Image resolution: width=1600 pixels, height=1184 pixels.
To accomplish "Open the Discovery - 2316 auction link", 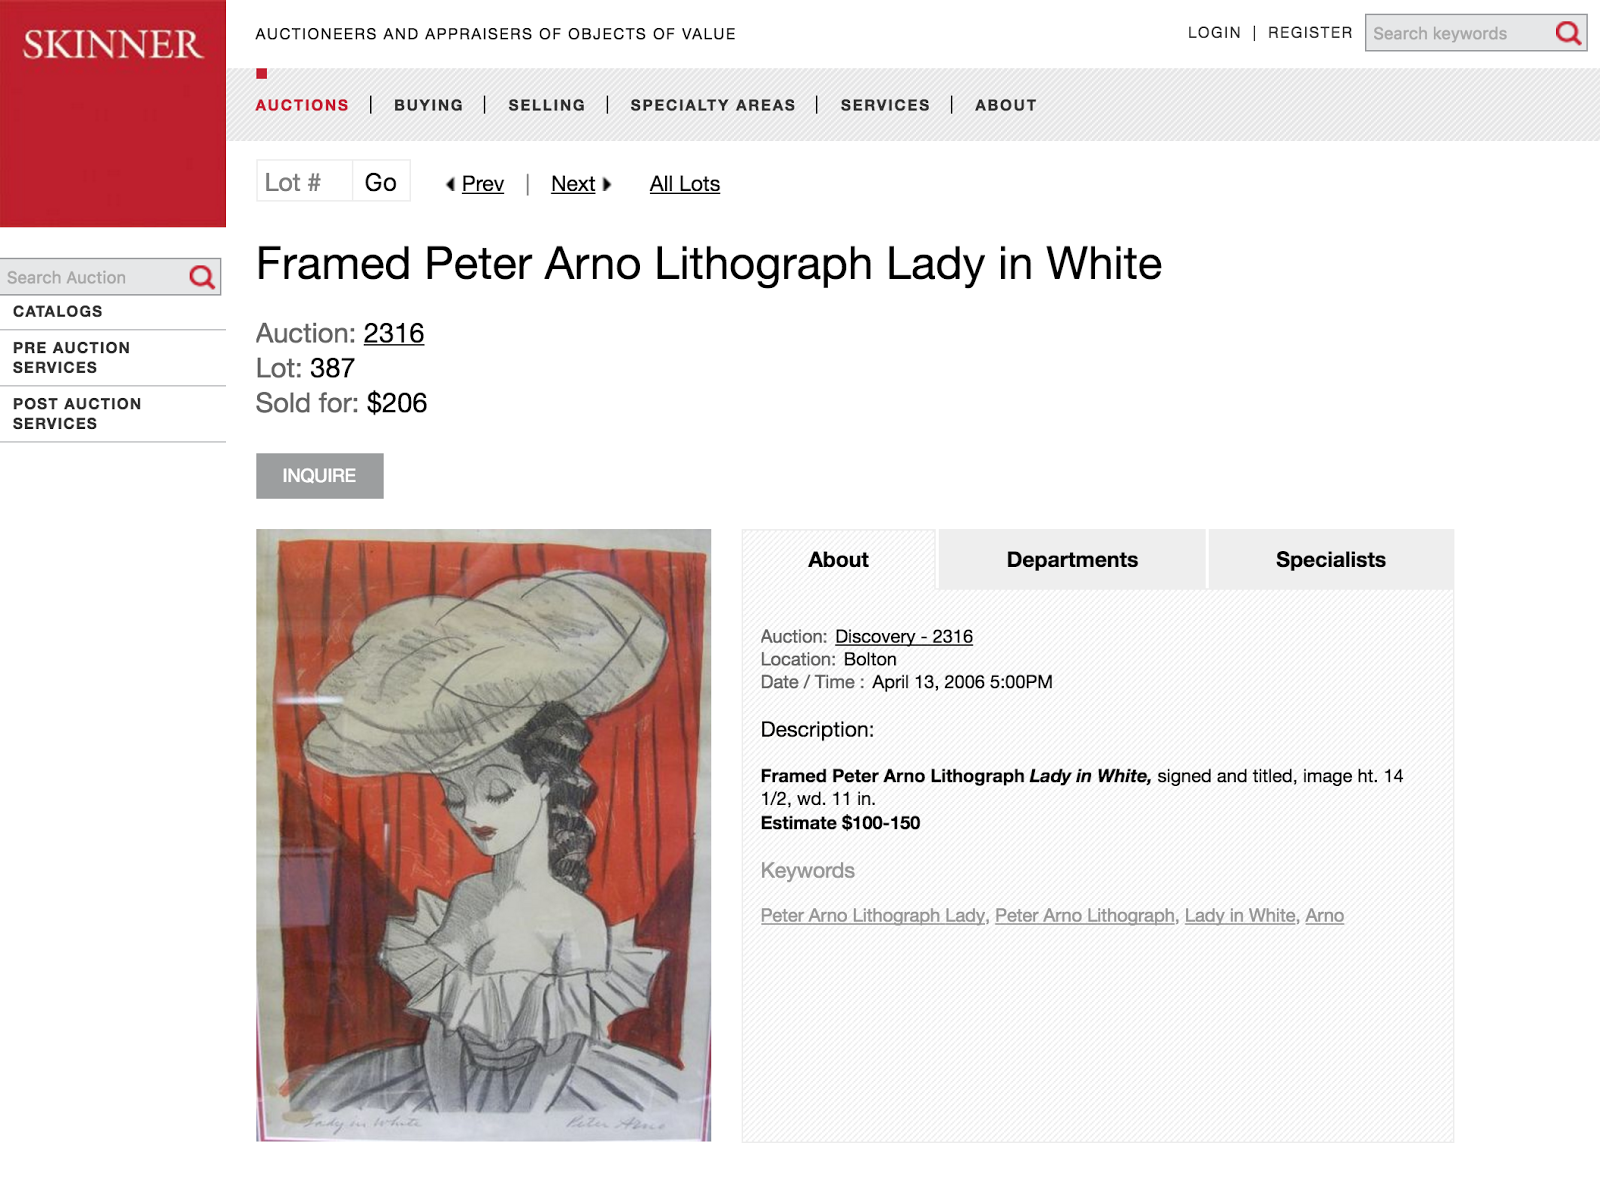I will click(x=904, y=637).
